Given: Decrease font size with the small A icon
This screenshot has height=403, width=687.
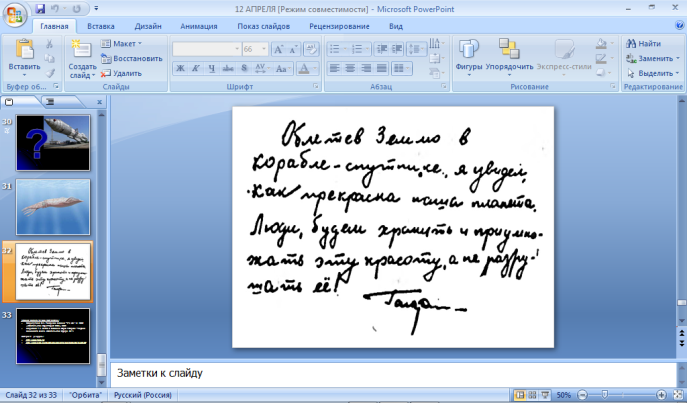Looking at the screenshot, I should 293,49.
